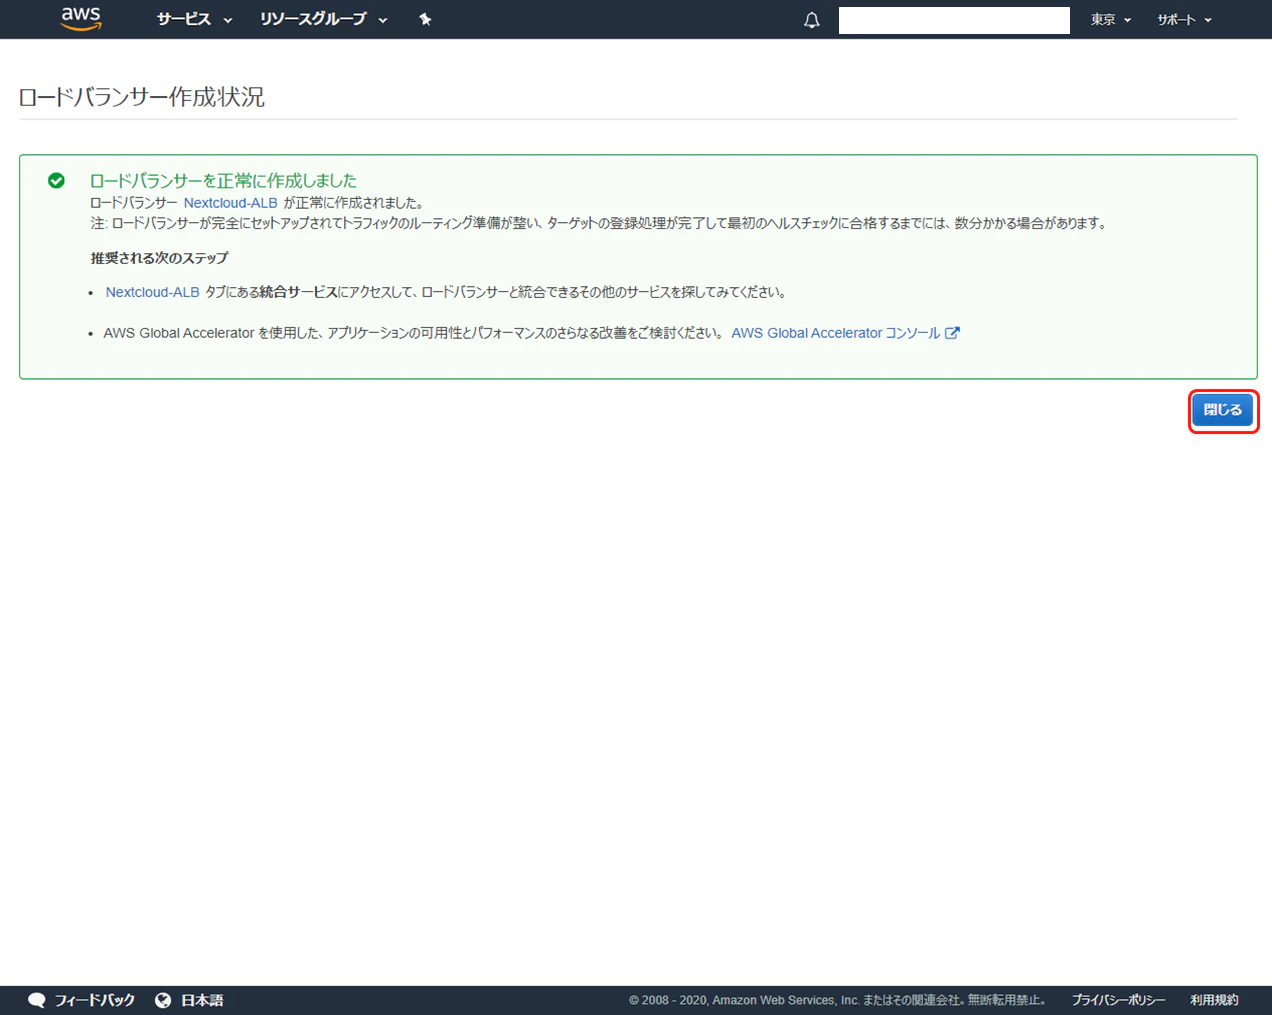Image resolution: width=1272 pixels, height=1015 pixels.
Task: Click the フィードバック button in footer
Action: pyautogui.click(x=81, y=1000)
